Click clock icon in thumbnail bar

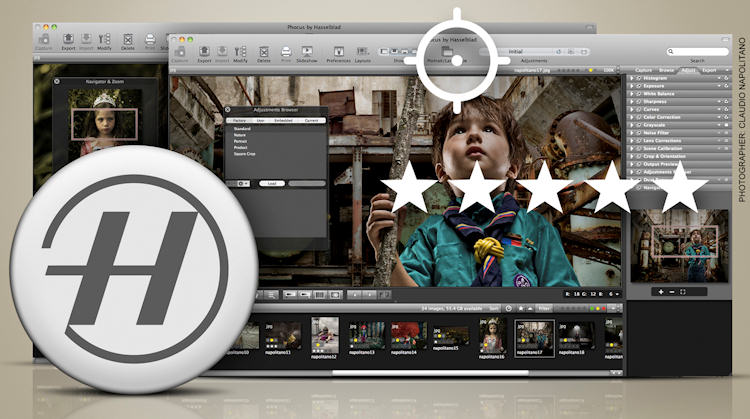(508, 309)
